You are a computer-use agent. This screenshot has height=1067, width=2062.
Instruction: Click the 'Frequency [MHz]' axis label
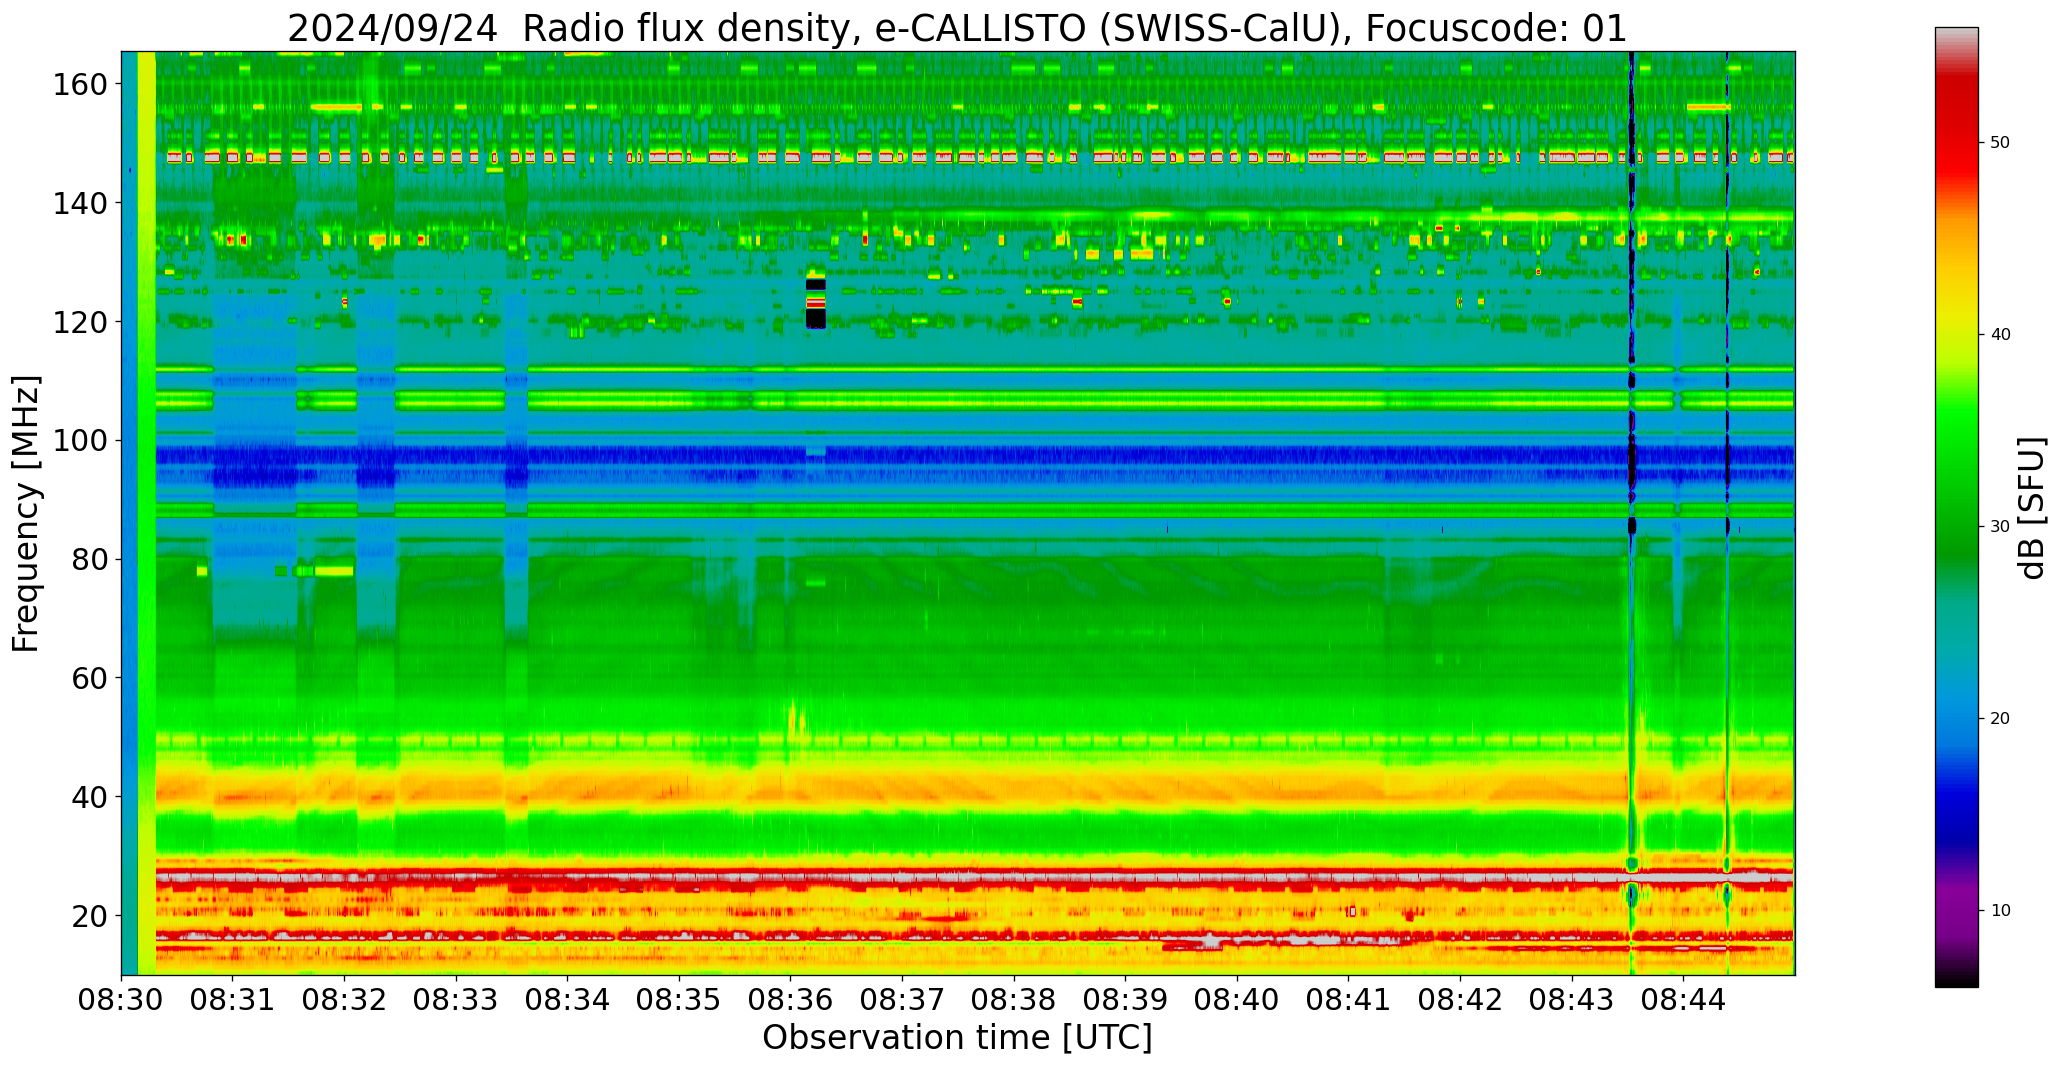click(x=26, y=513)
